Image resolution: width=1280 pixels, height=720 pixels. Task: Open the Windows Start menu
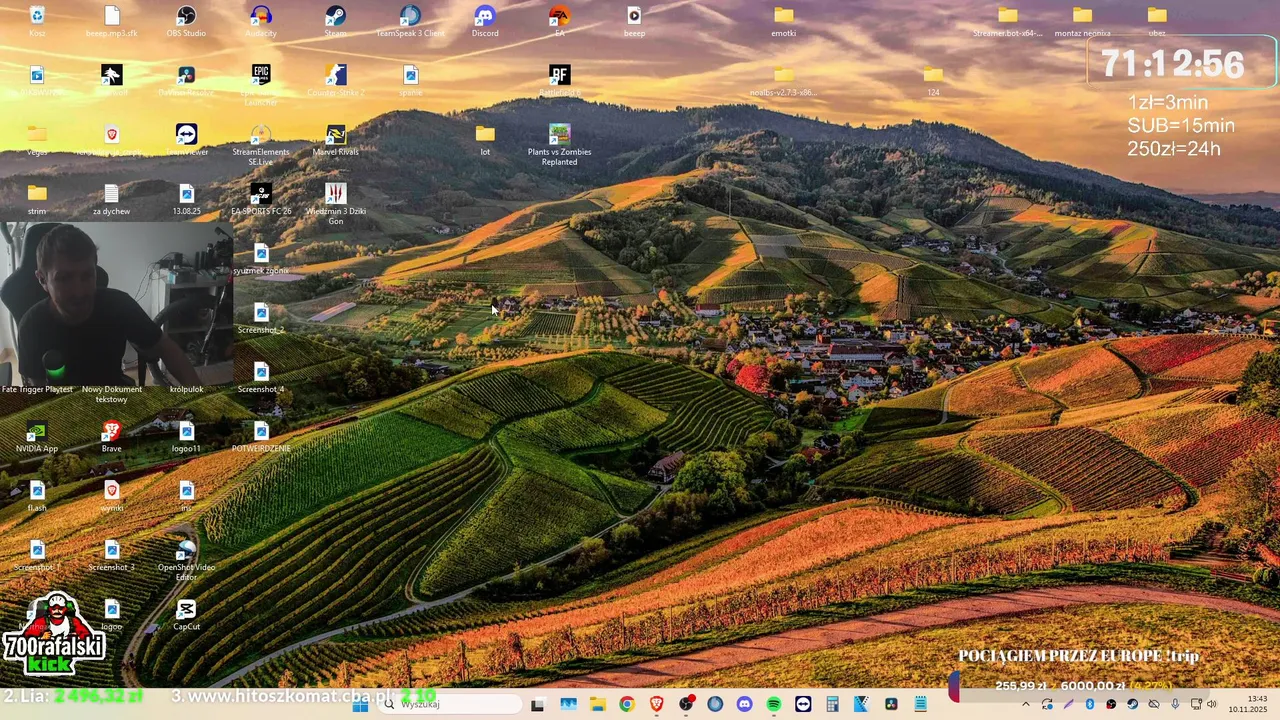coord(360,704)
